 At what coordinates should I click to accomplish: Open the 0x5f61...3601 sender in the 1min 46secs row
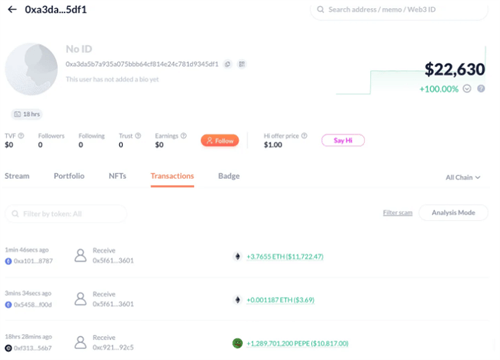click(113, 261)
